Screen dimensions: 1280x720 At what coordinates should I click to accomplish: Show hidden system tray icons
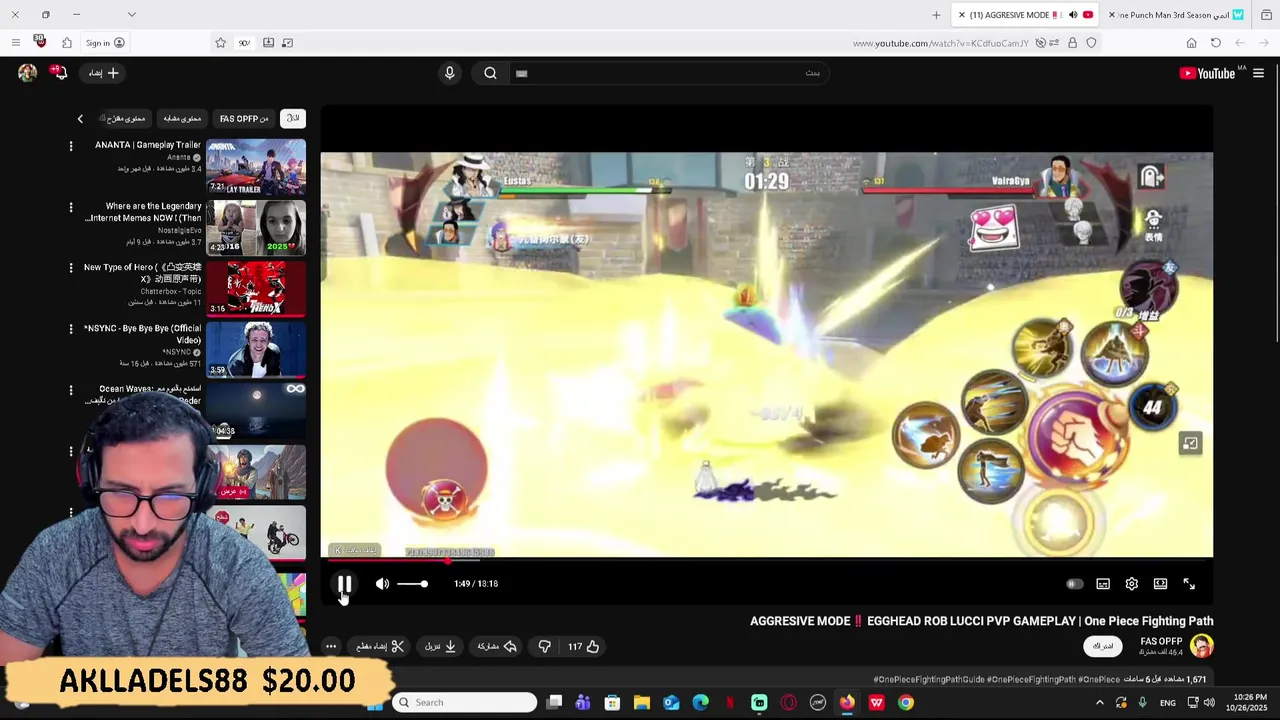pyautogui.click(x=1099, y=702)
